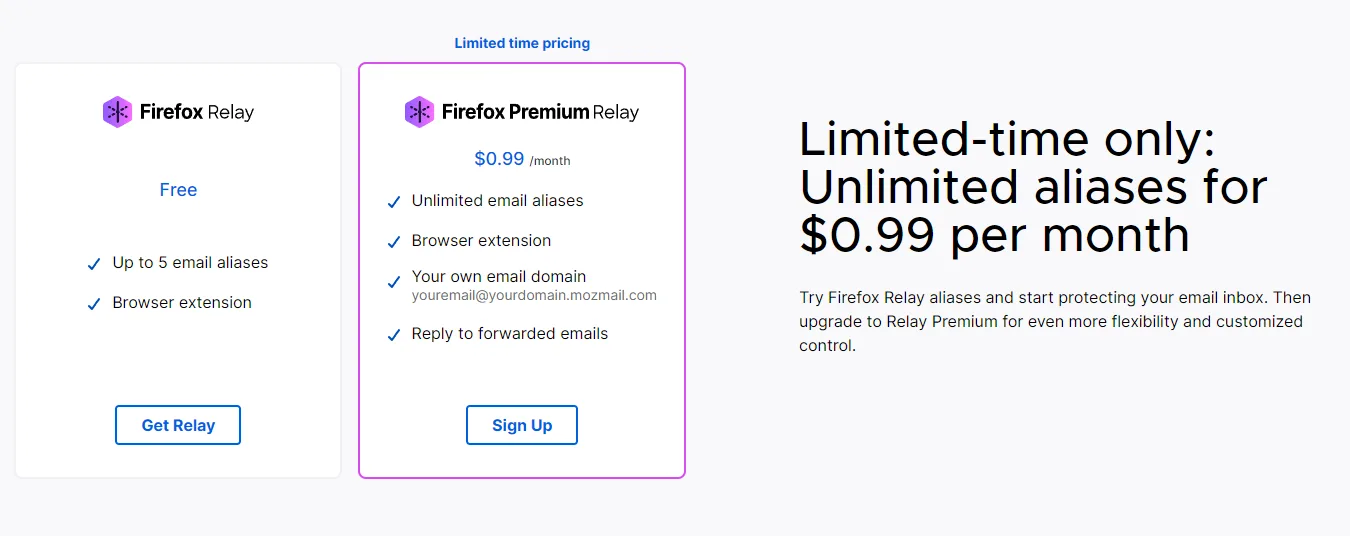This screenshot has height=536, width=1350.
Task: Click the checkmark beside "Your own email domain"
Action: (394, 284)
